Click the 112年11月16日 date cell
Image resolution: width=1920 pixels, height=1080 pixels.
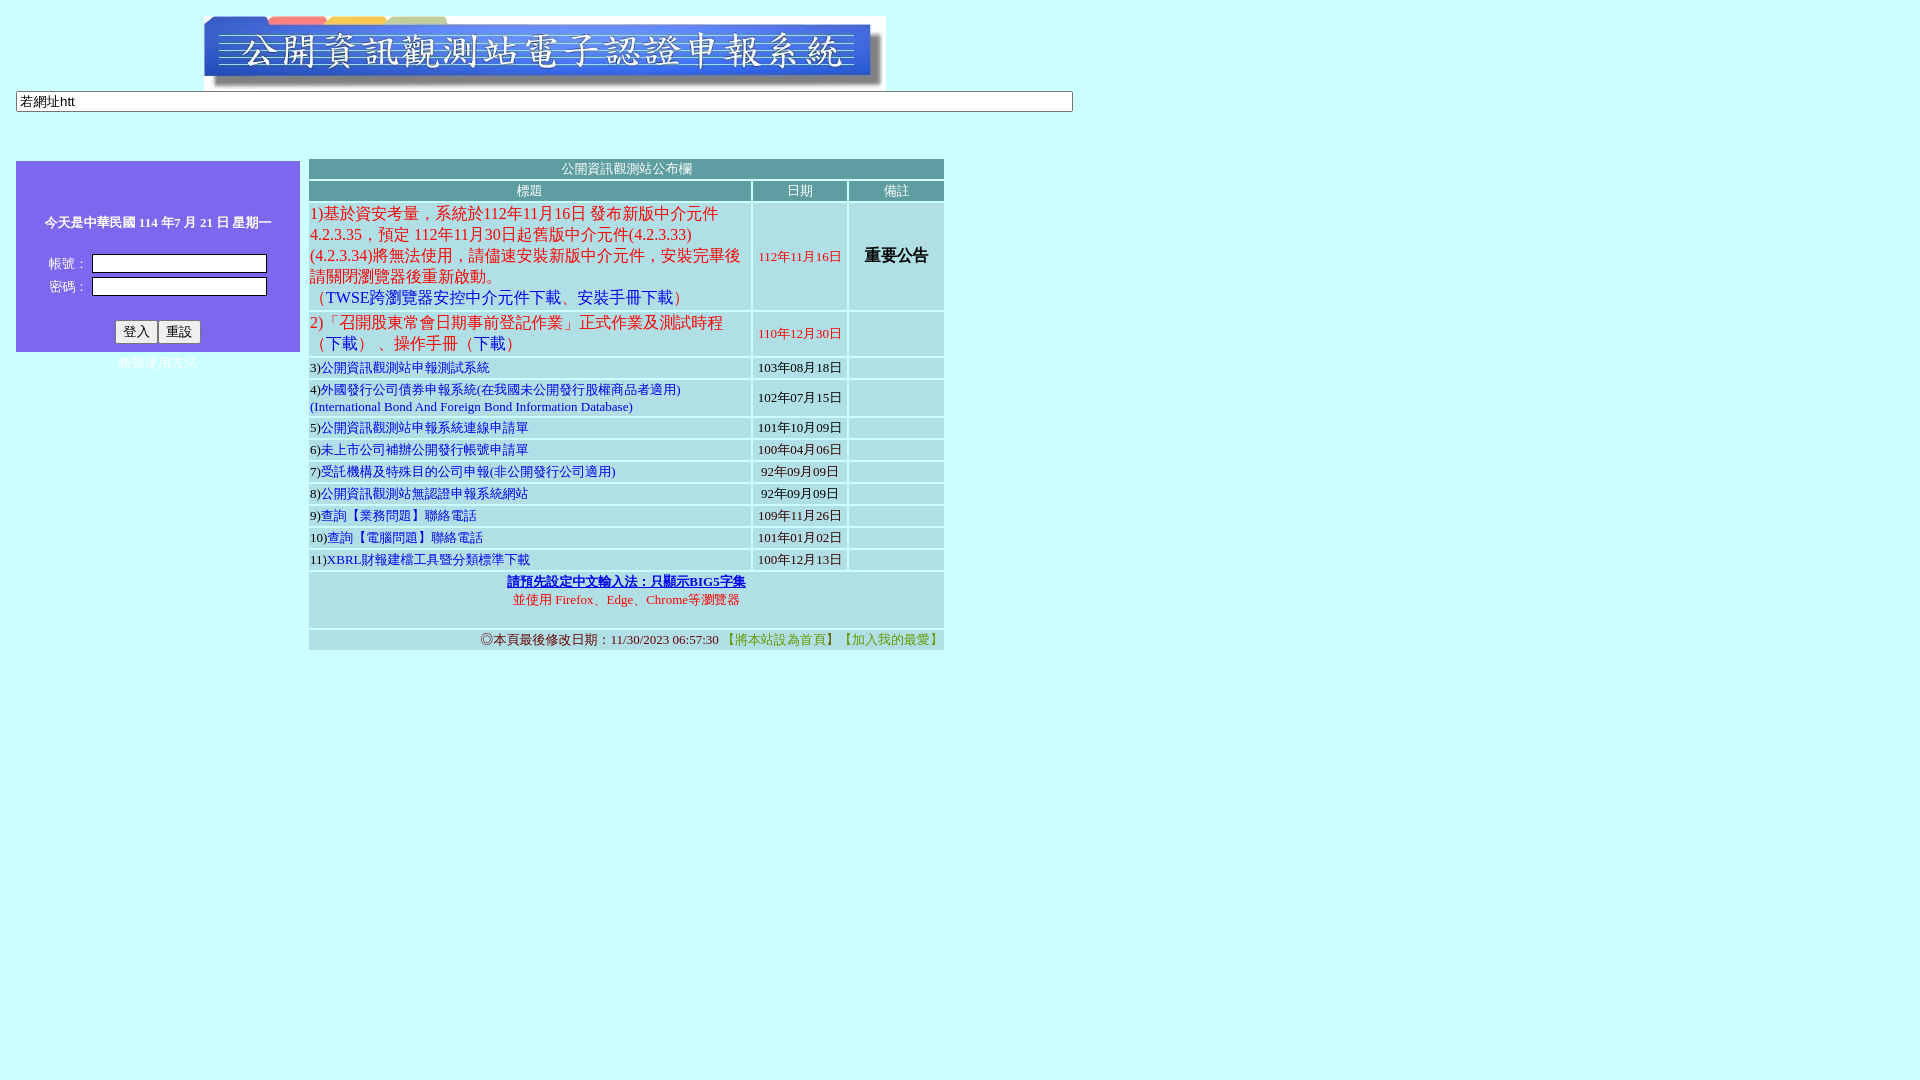(800, 257)
